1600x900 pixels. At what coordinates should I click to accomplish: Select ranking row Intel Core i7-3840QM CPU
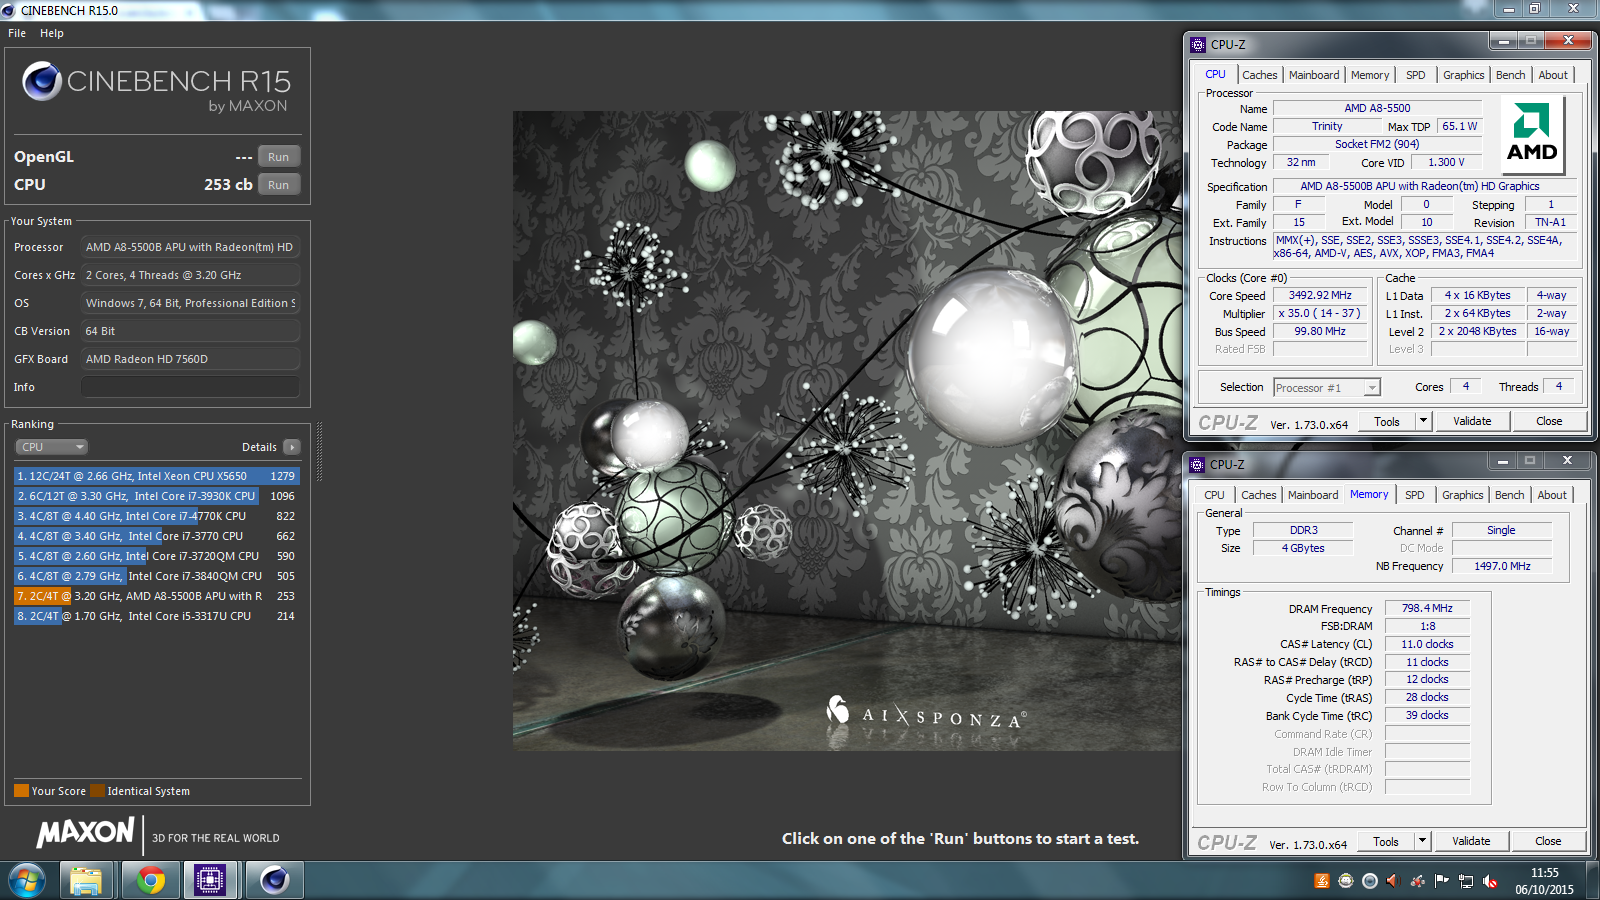tap(157, 576)
